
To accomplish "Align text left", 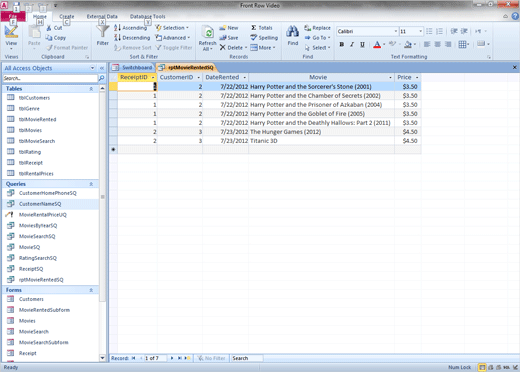I will [427, 44].
